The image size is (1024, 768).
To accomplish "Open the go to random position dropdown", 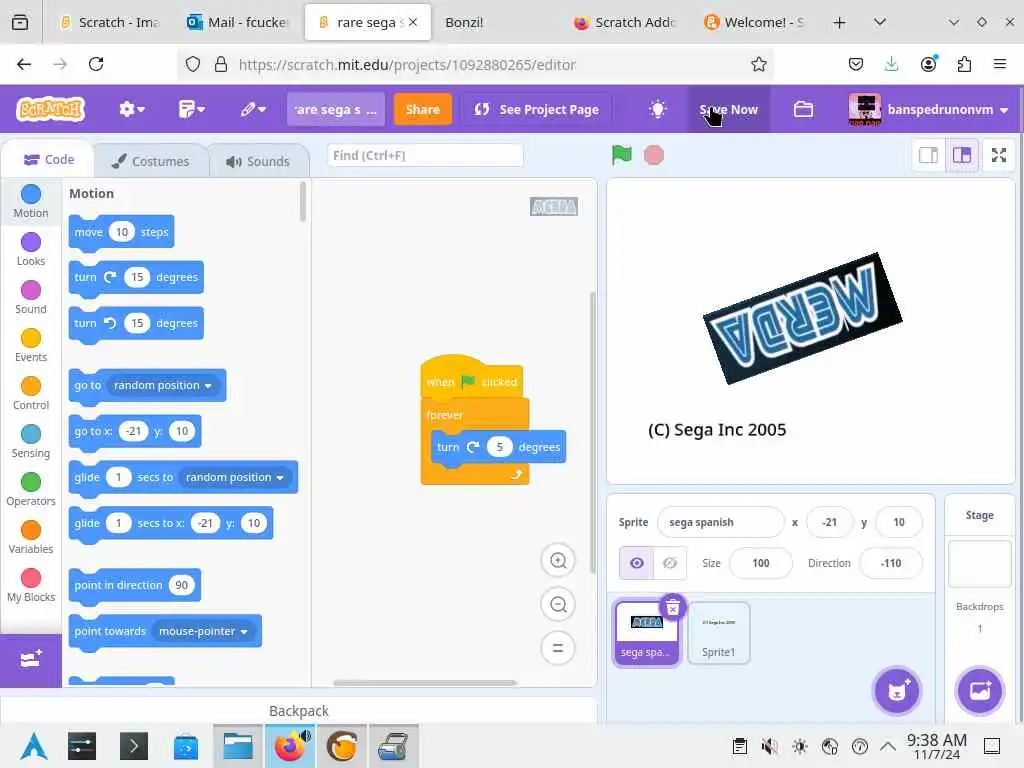I will pos(163,385).
